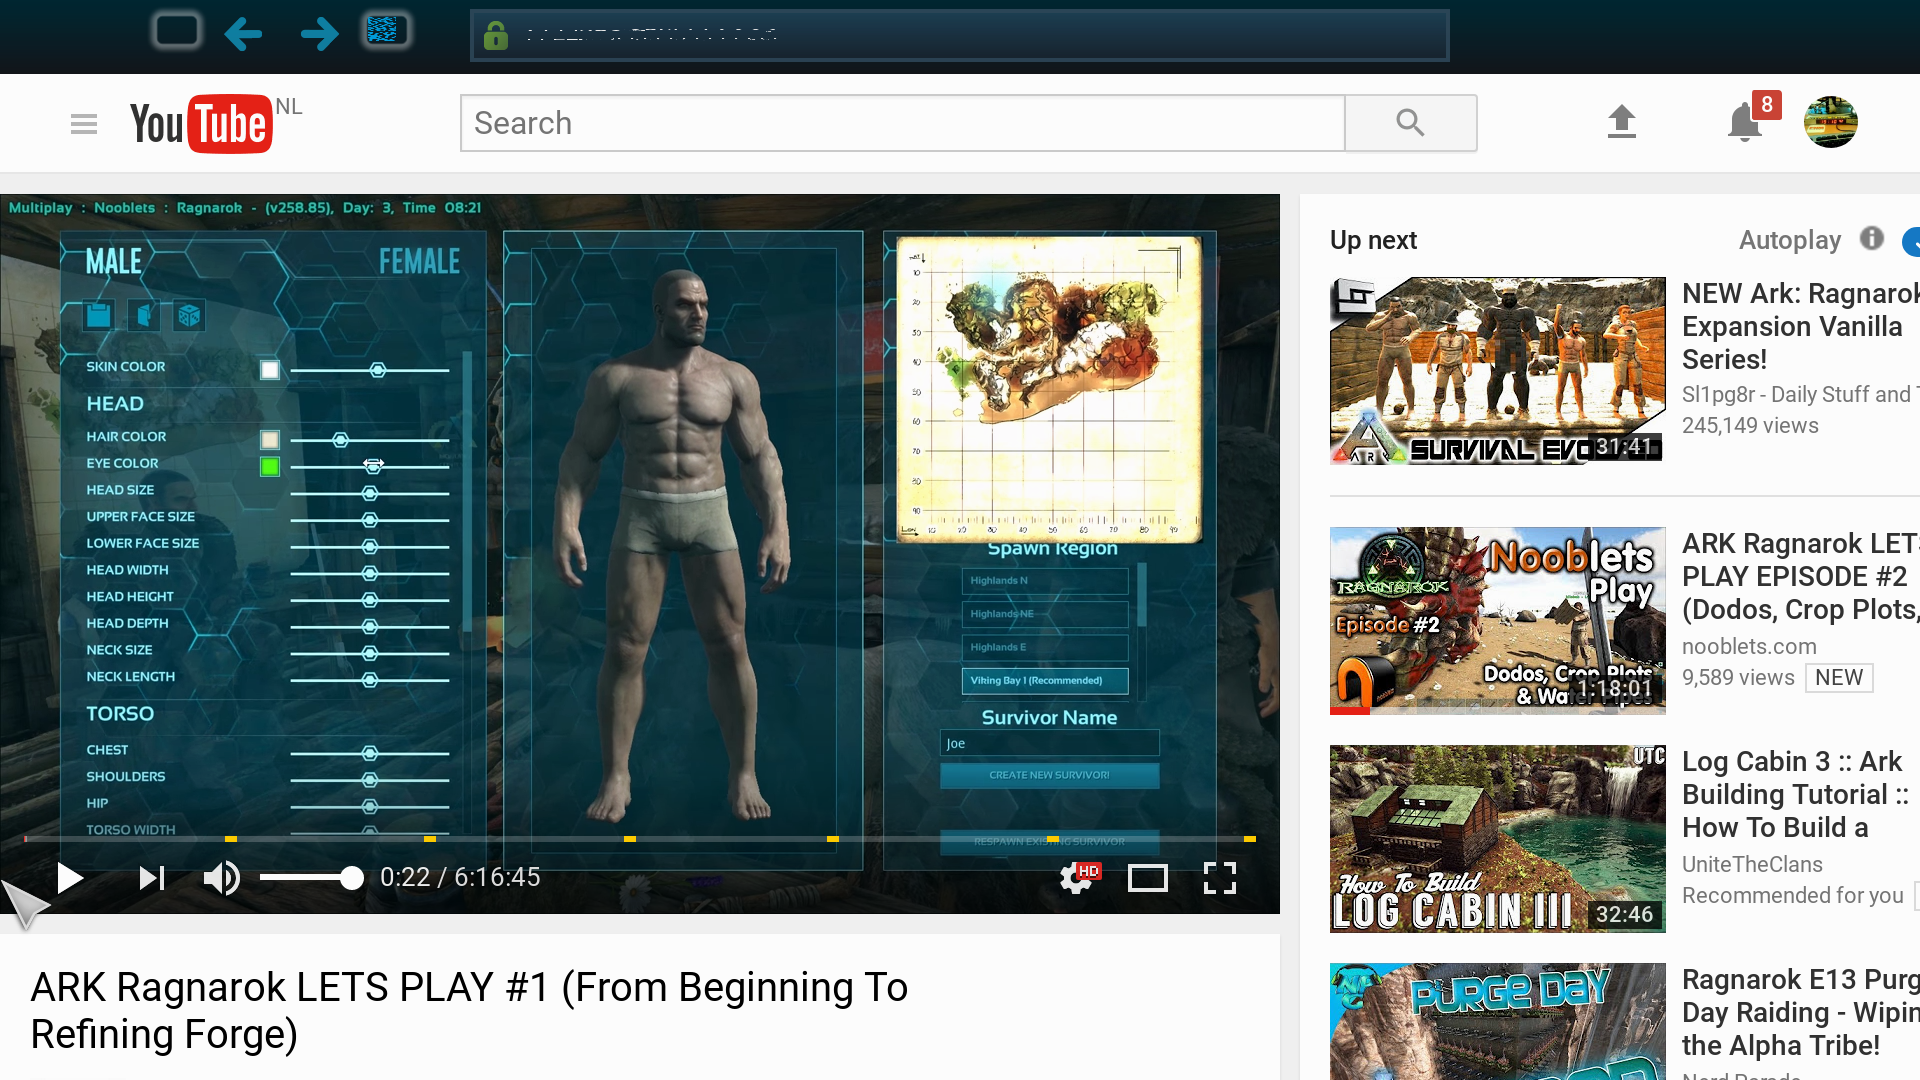Open the video settings gear
This screenshot has height=1080, width=1920.
click(x=1078, y=878)
